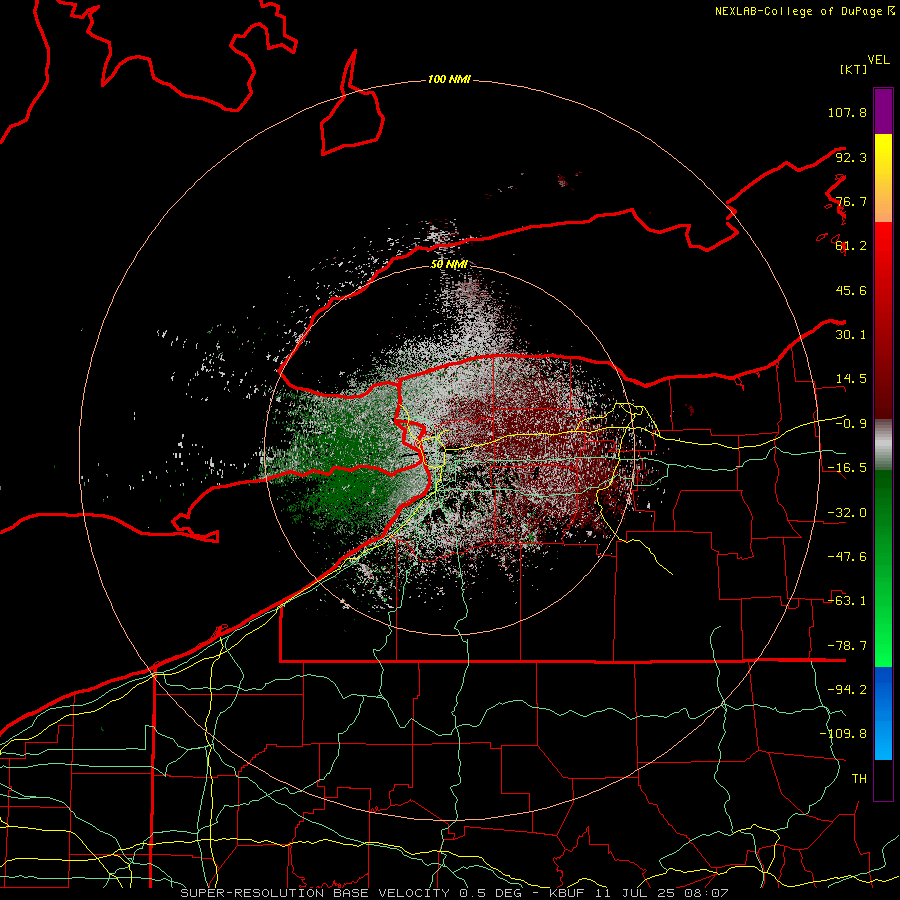Image resolution: width=900 pixels, height=900 pixels.
Task: Click the red segment of the color bar
Action: tap(883, 321)
